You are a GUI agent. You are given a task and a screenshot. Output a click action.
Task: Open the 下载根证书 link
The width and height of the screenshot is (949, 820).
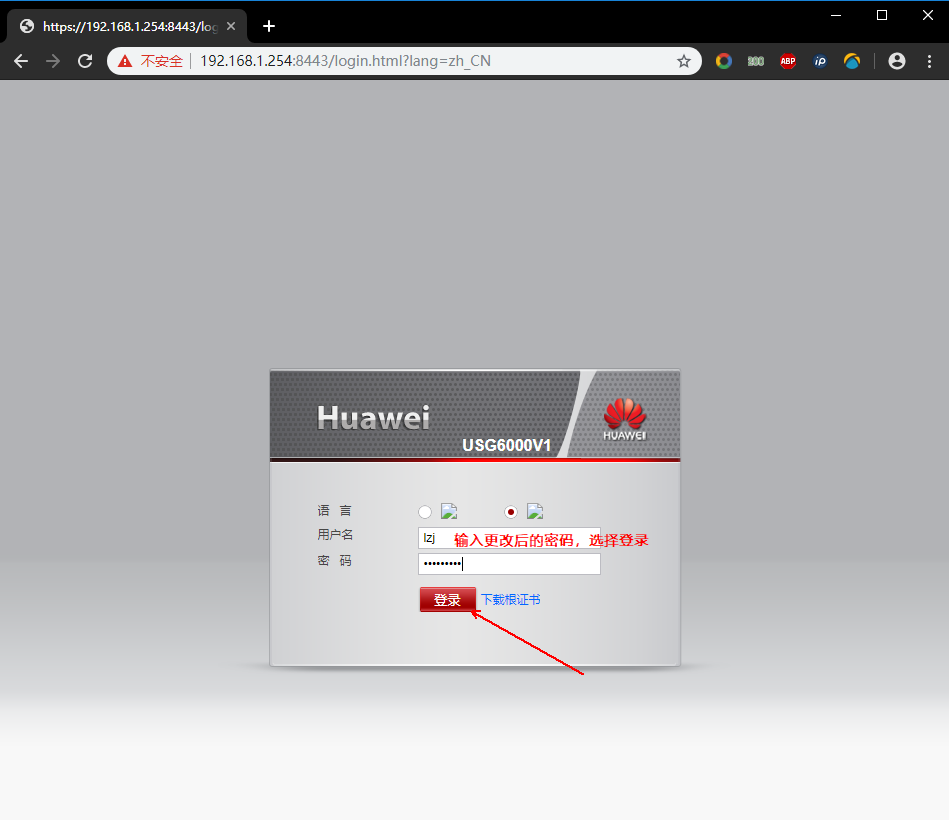click(510, 600)
